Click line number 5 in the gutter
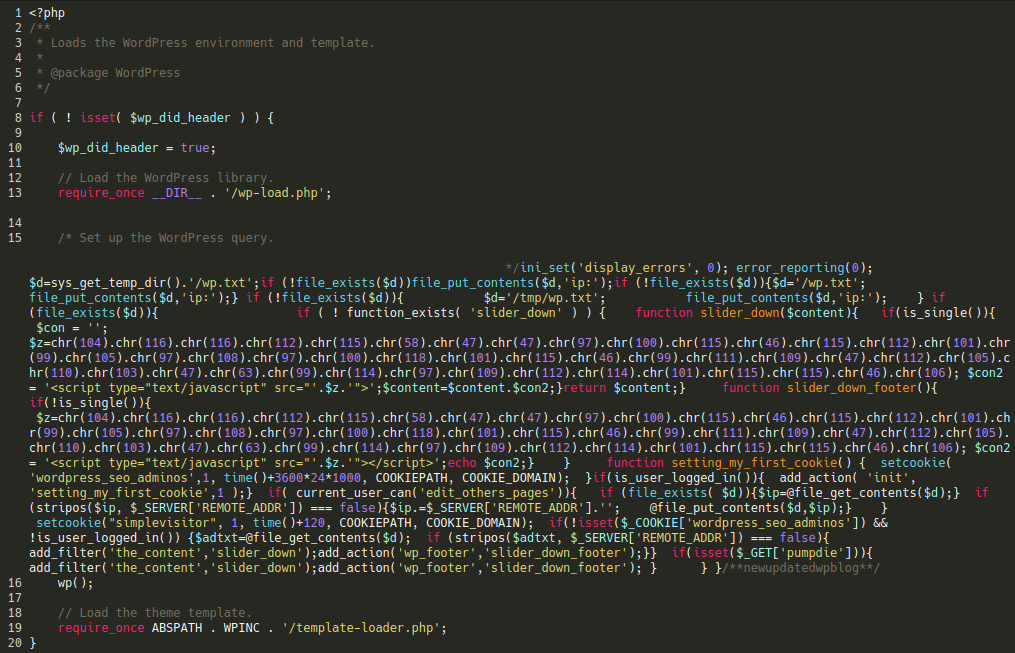 (x=18, y=73)
